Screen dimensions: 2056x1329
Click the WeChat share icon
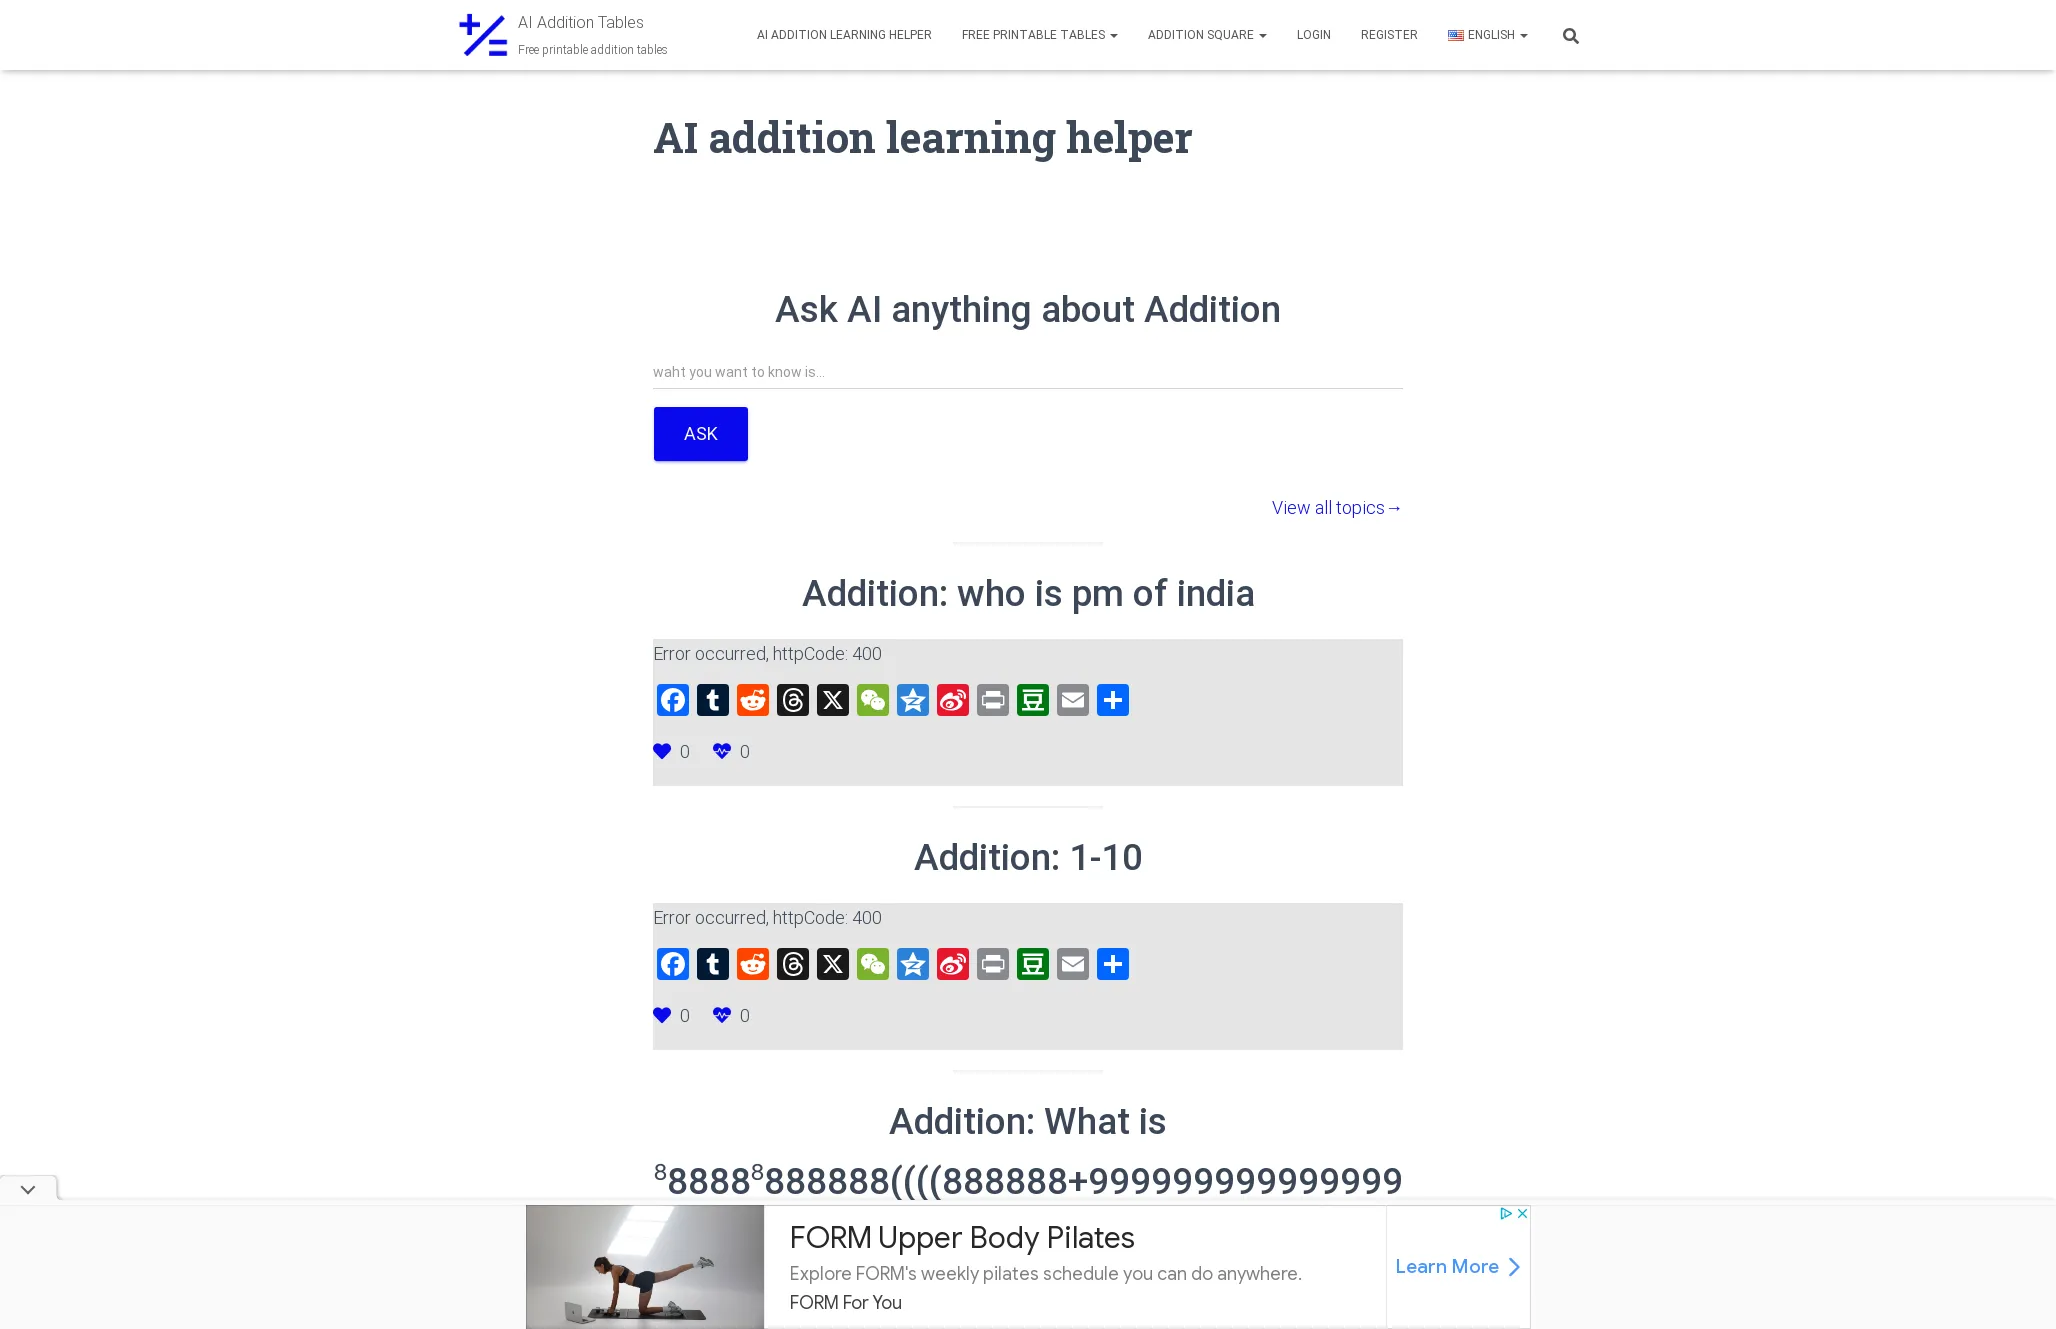(872, 700)
